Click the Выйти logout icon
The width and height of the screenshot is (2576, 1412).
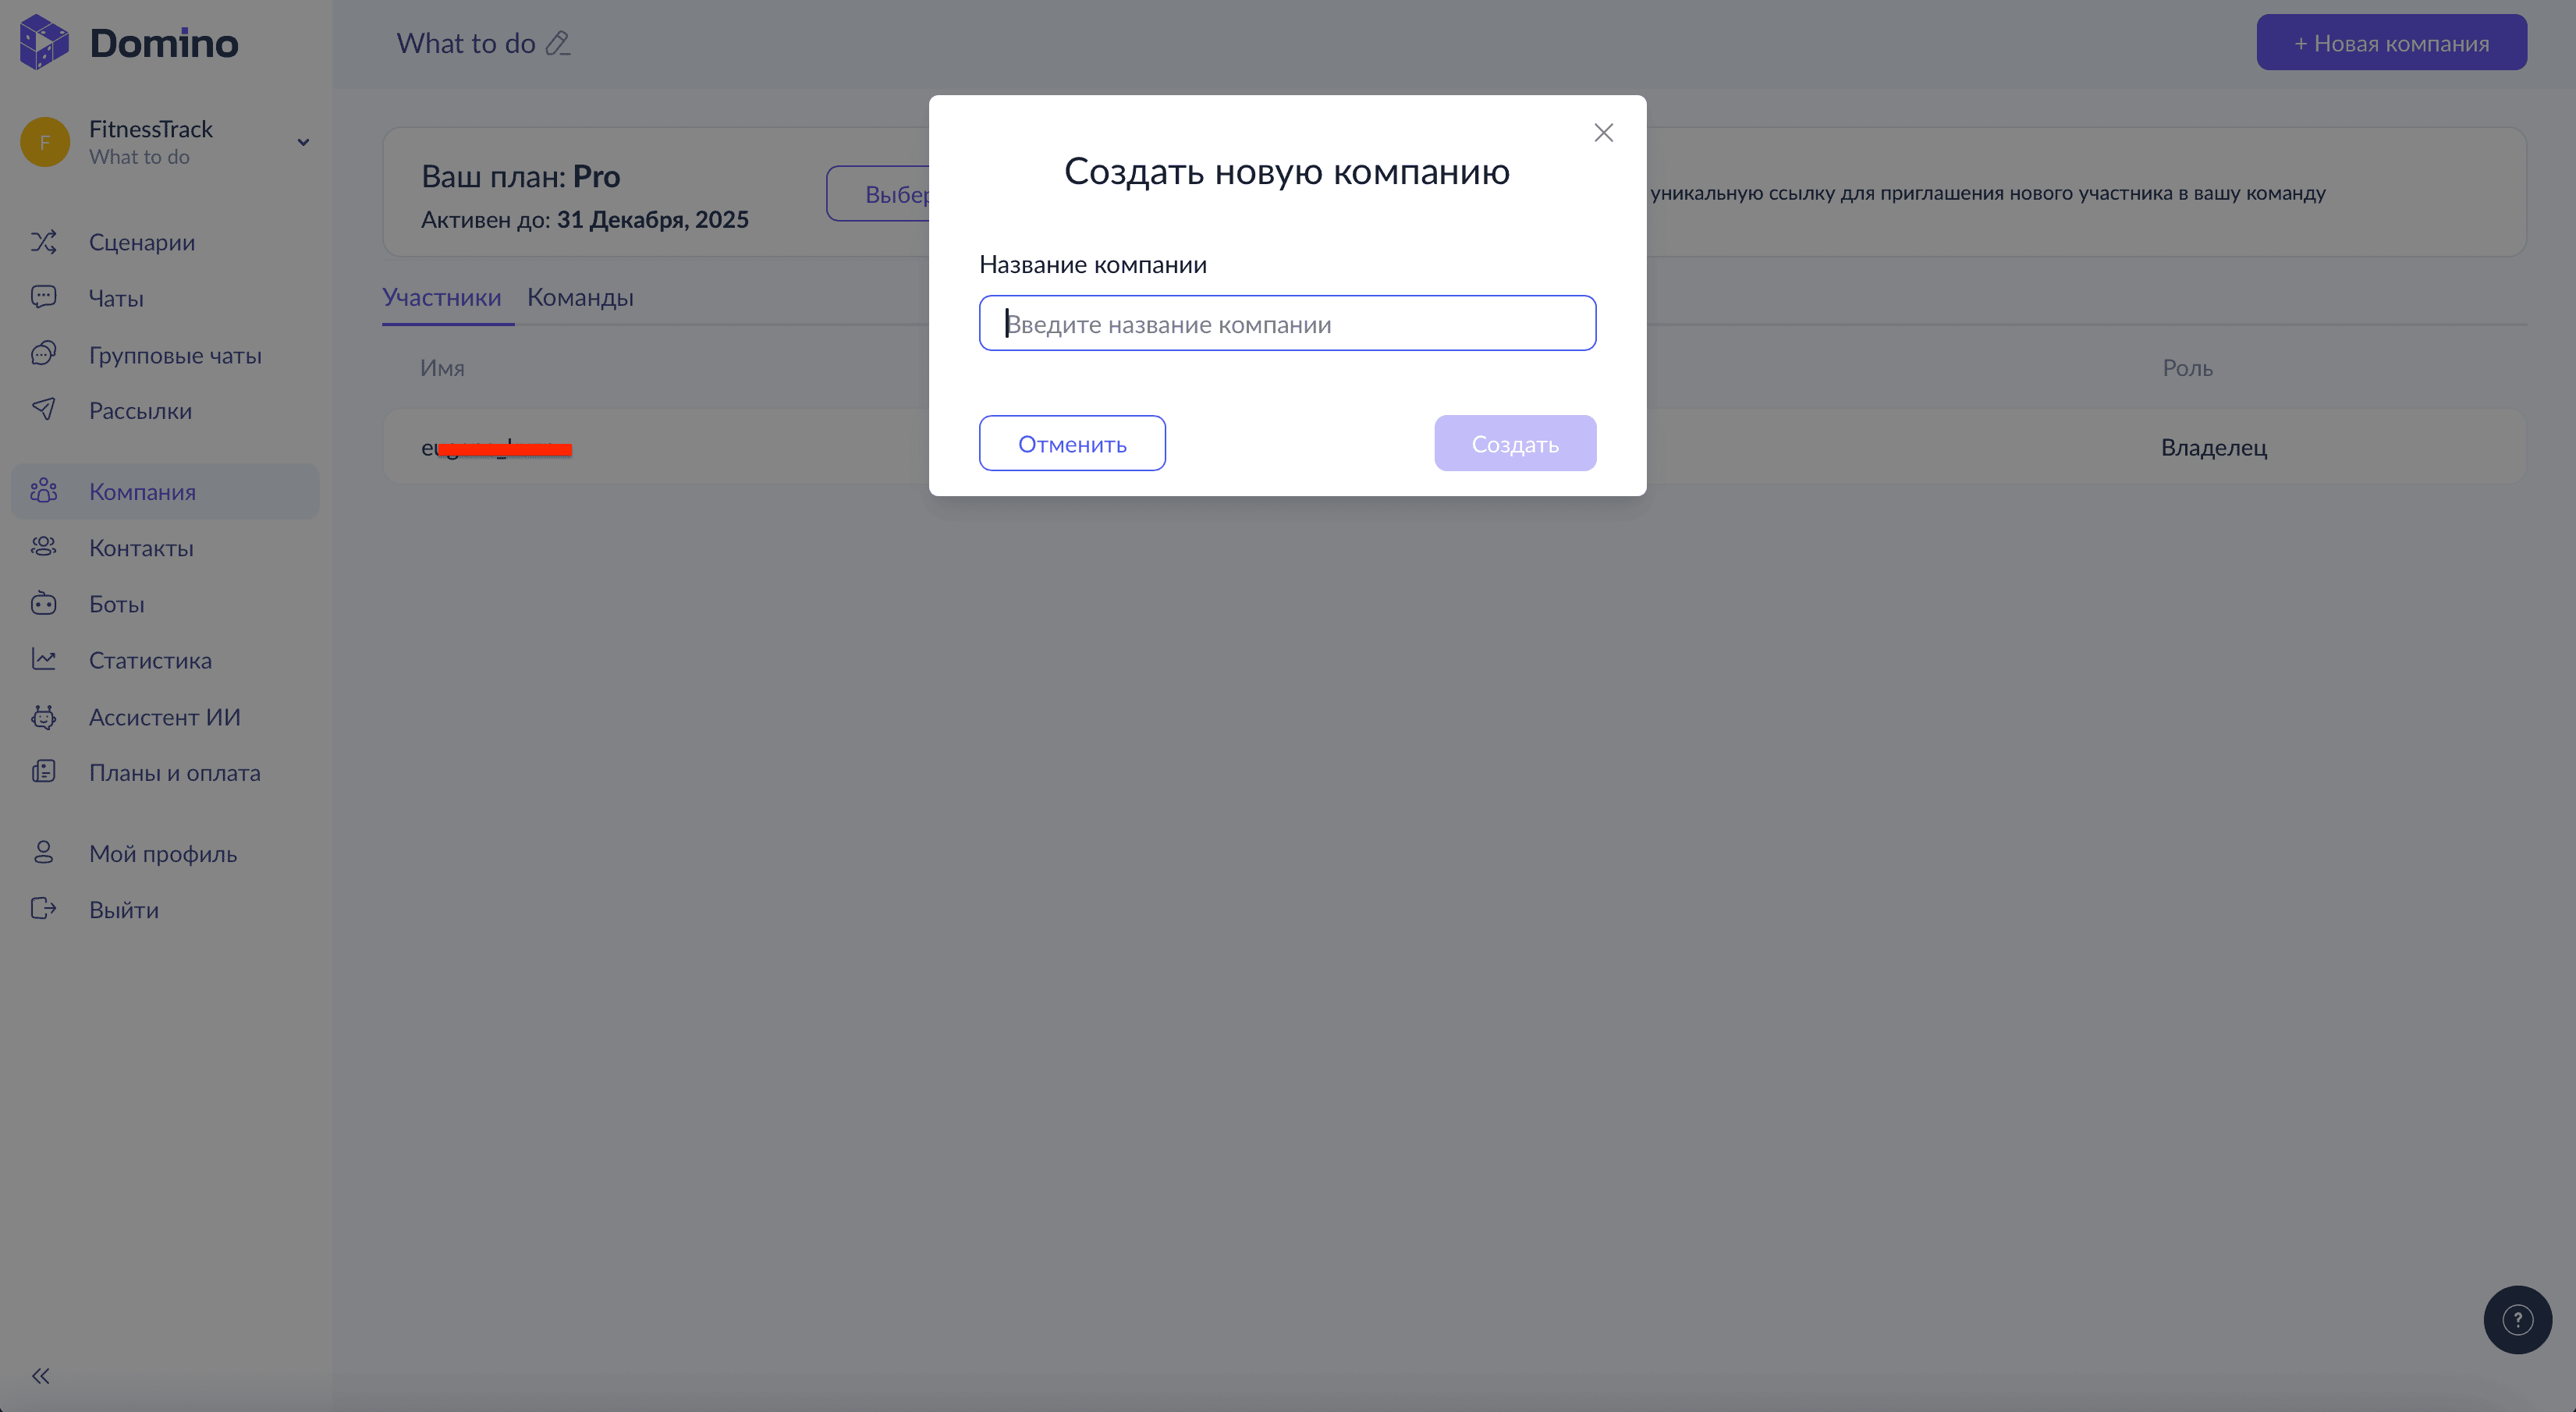[43, 909]
